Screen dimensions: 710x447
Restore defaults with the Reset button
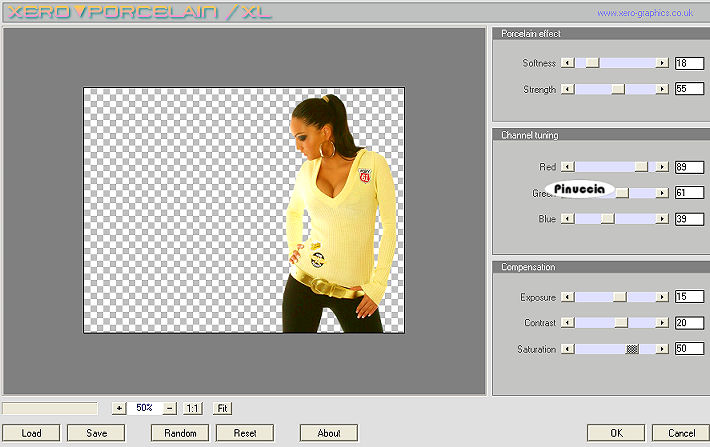(245, 433)
